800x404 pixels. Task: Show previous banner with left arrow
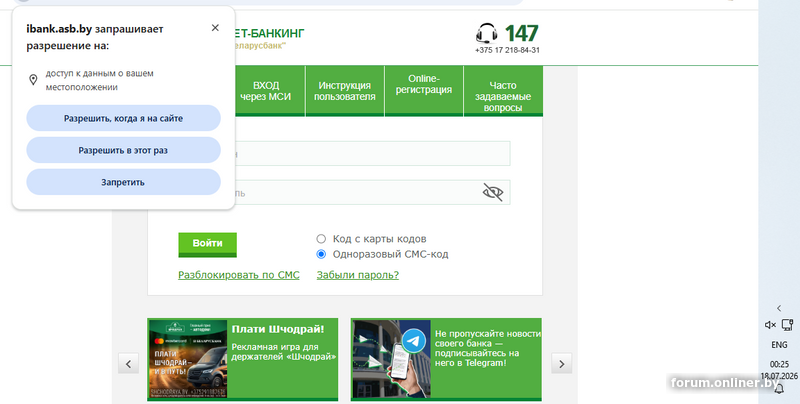129,364
